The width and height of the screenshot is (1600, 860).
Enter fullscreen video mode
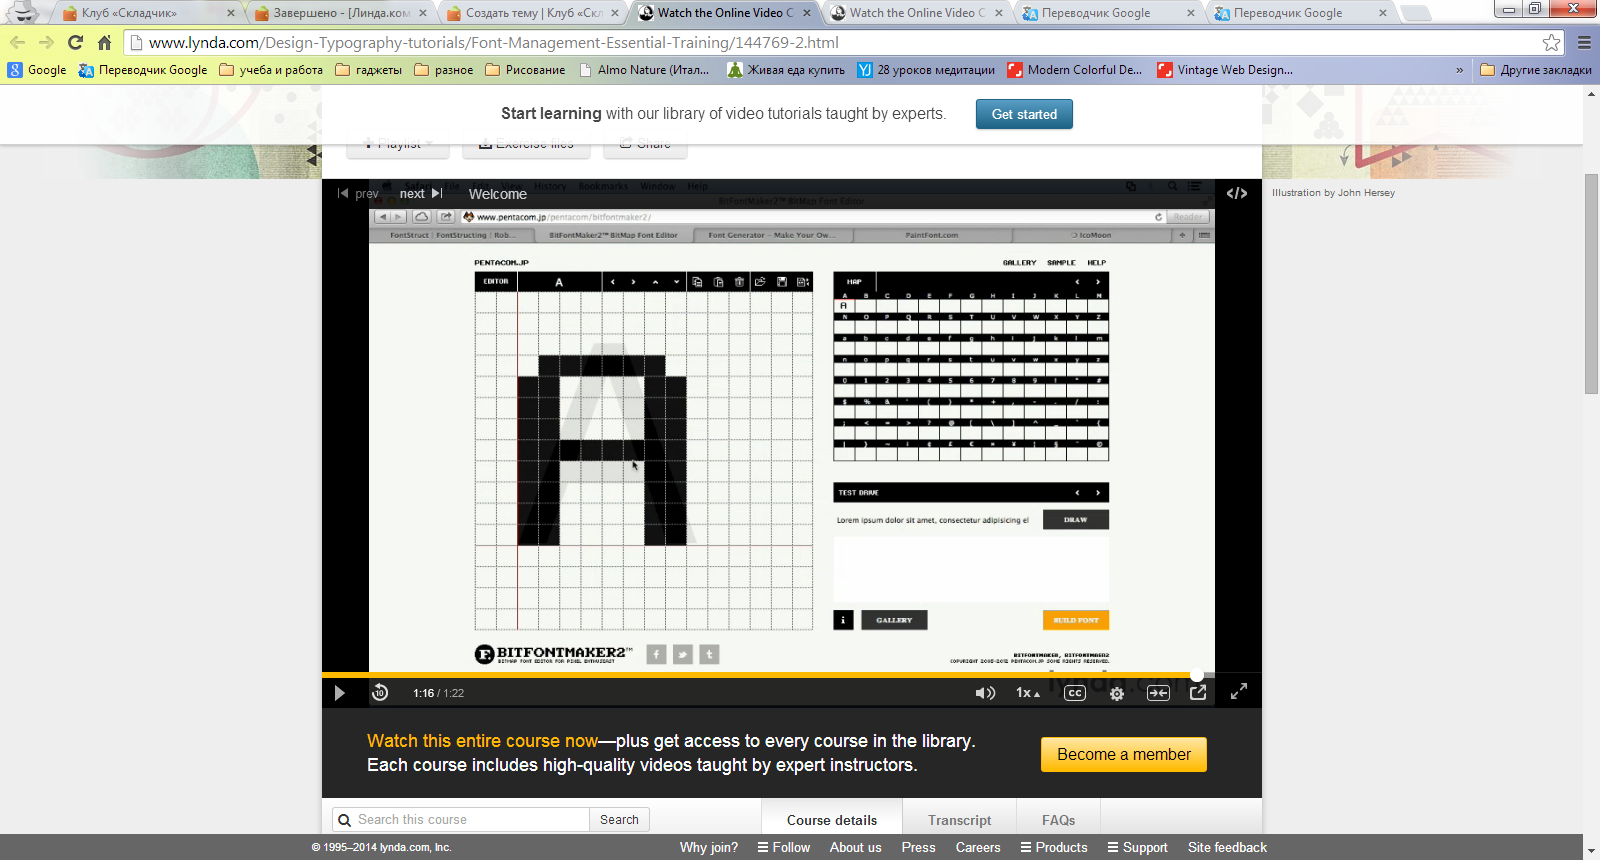coord(1238,691)
